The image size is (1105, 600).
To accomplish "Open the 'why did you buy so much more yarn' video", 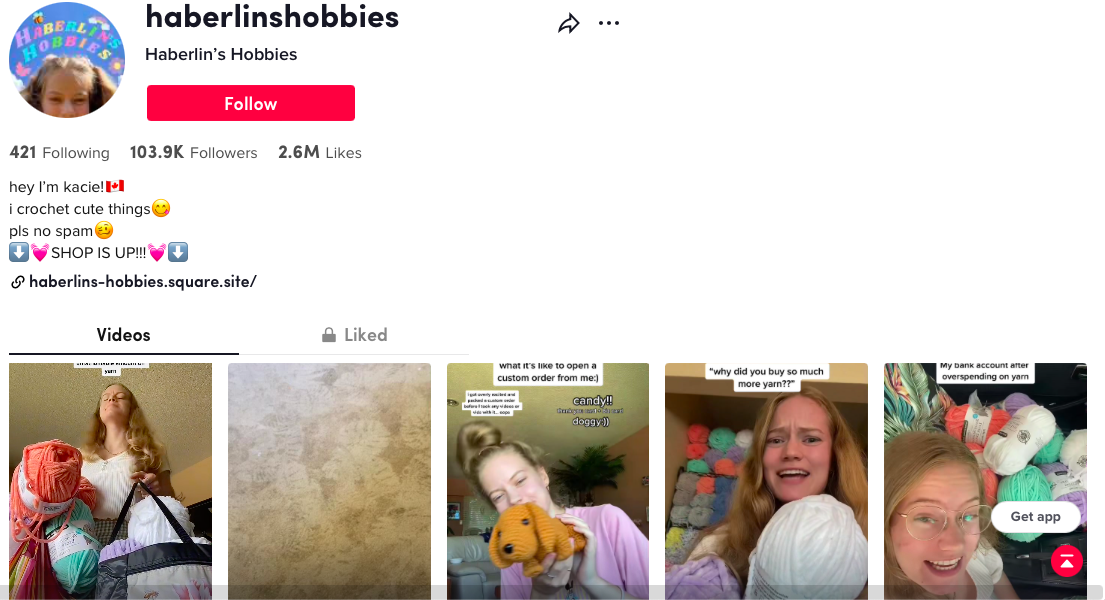I will coord(766,481).
